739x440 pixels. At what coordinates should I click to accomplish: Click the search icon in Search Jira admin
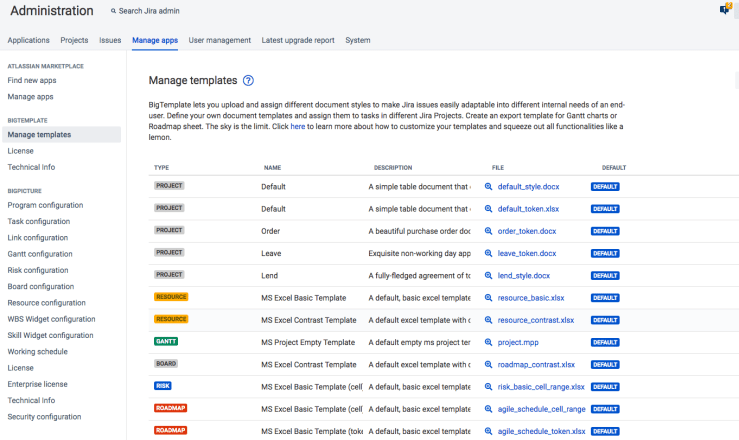pos(113,11)
